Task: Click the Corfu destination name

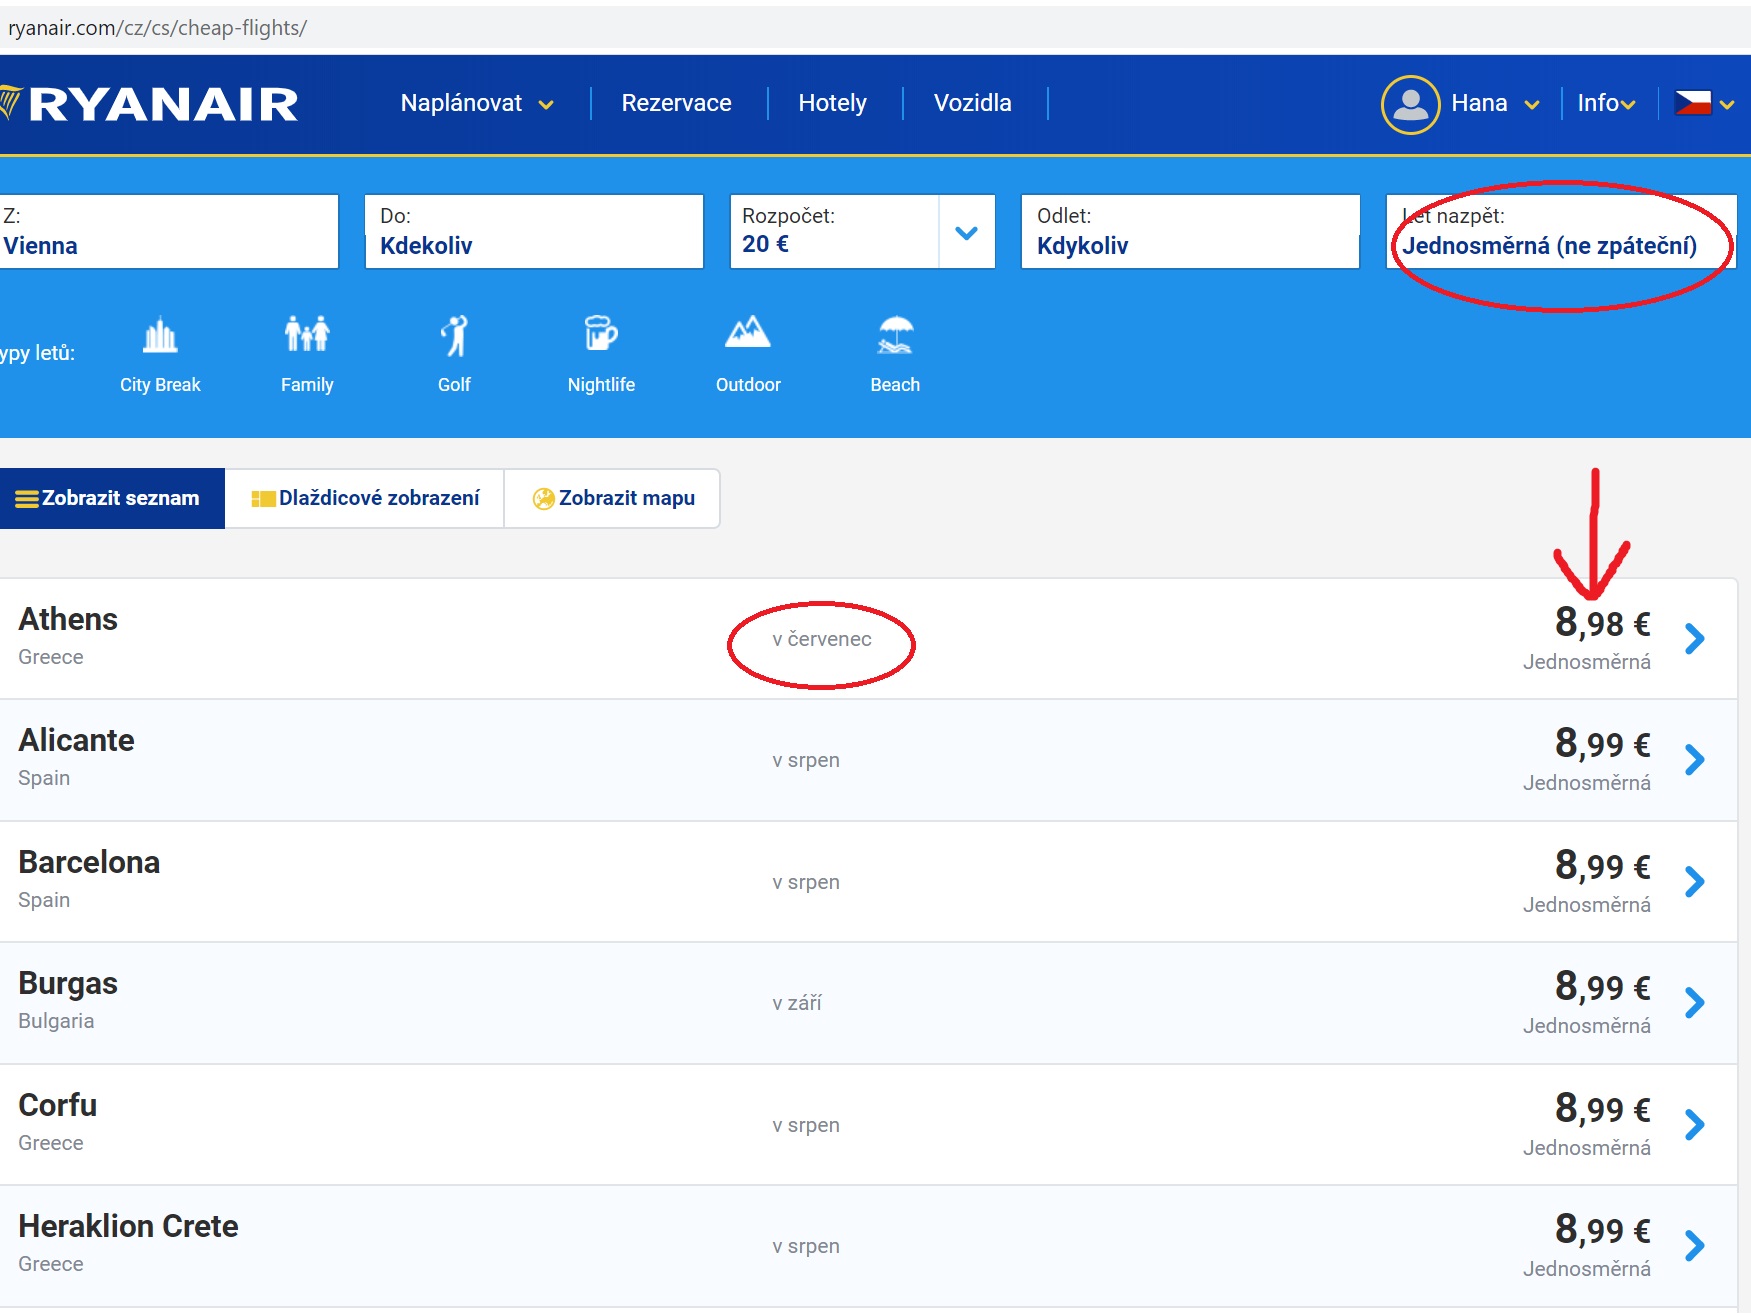Action: 57,1105
